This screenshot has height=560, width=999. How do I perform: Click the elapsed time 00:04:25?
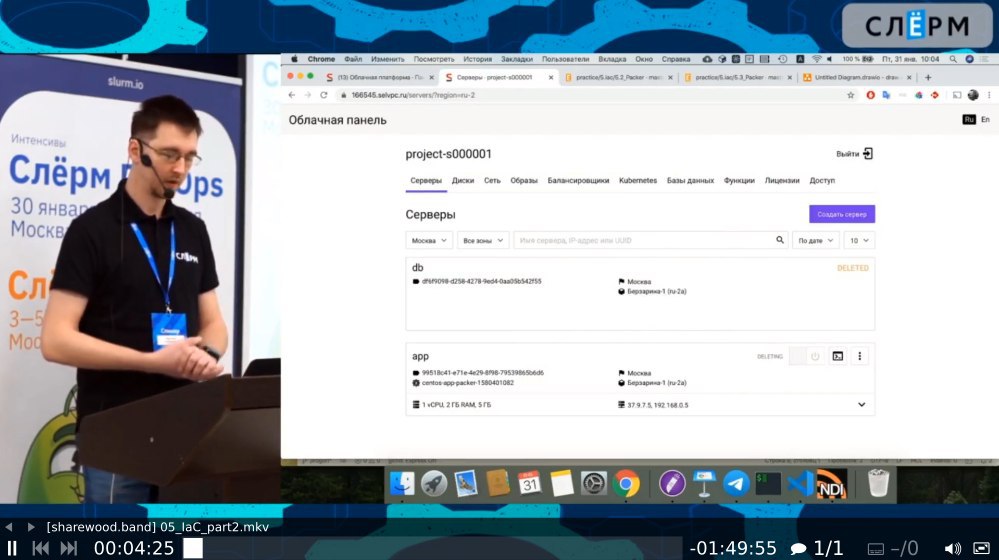coord(134,549)
